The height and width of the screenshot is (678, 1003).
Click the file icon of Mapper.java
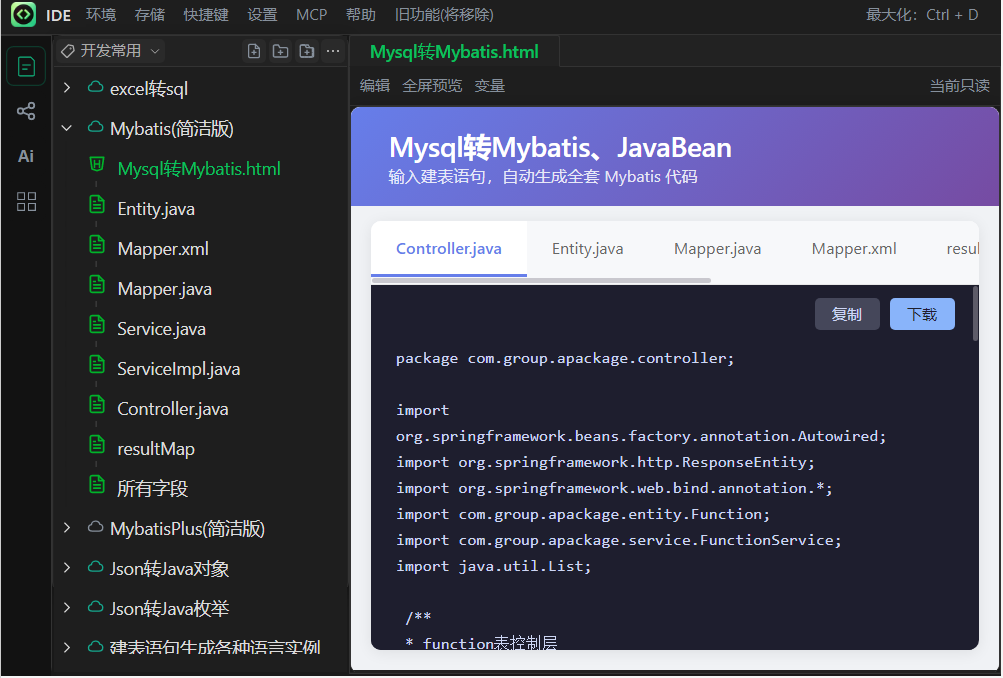(x=97, y=285)
